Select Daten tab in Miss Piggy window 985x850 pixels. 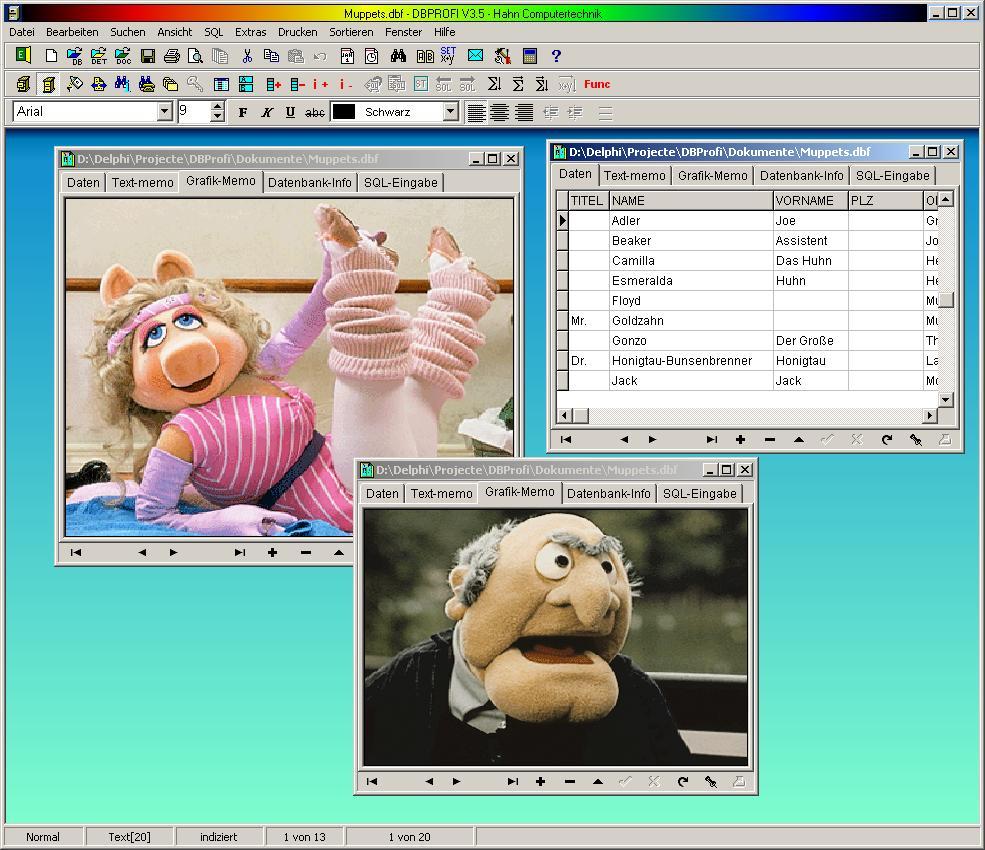83,183
